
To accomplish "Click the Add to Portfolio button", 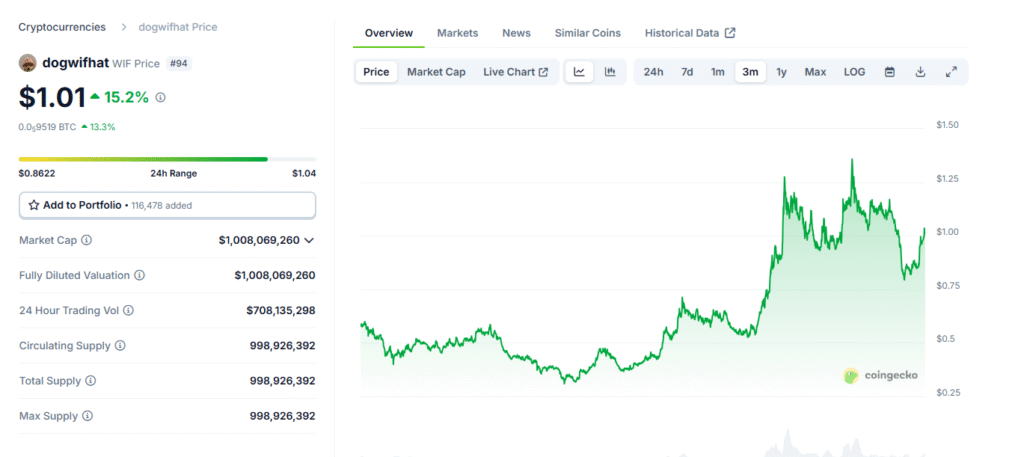I will [x=167, y=205].
